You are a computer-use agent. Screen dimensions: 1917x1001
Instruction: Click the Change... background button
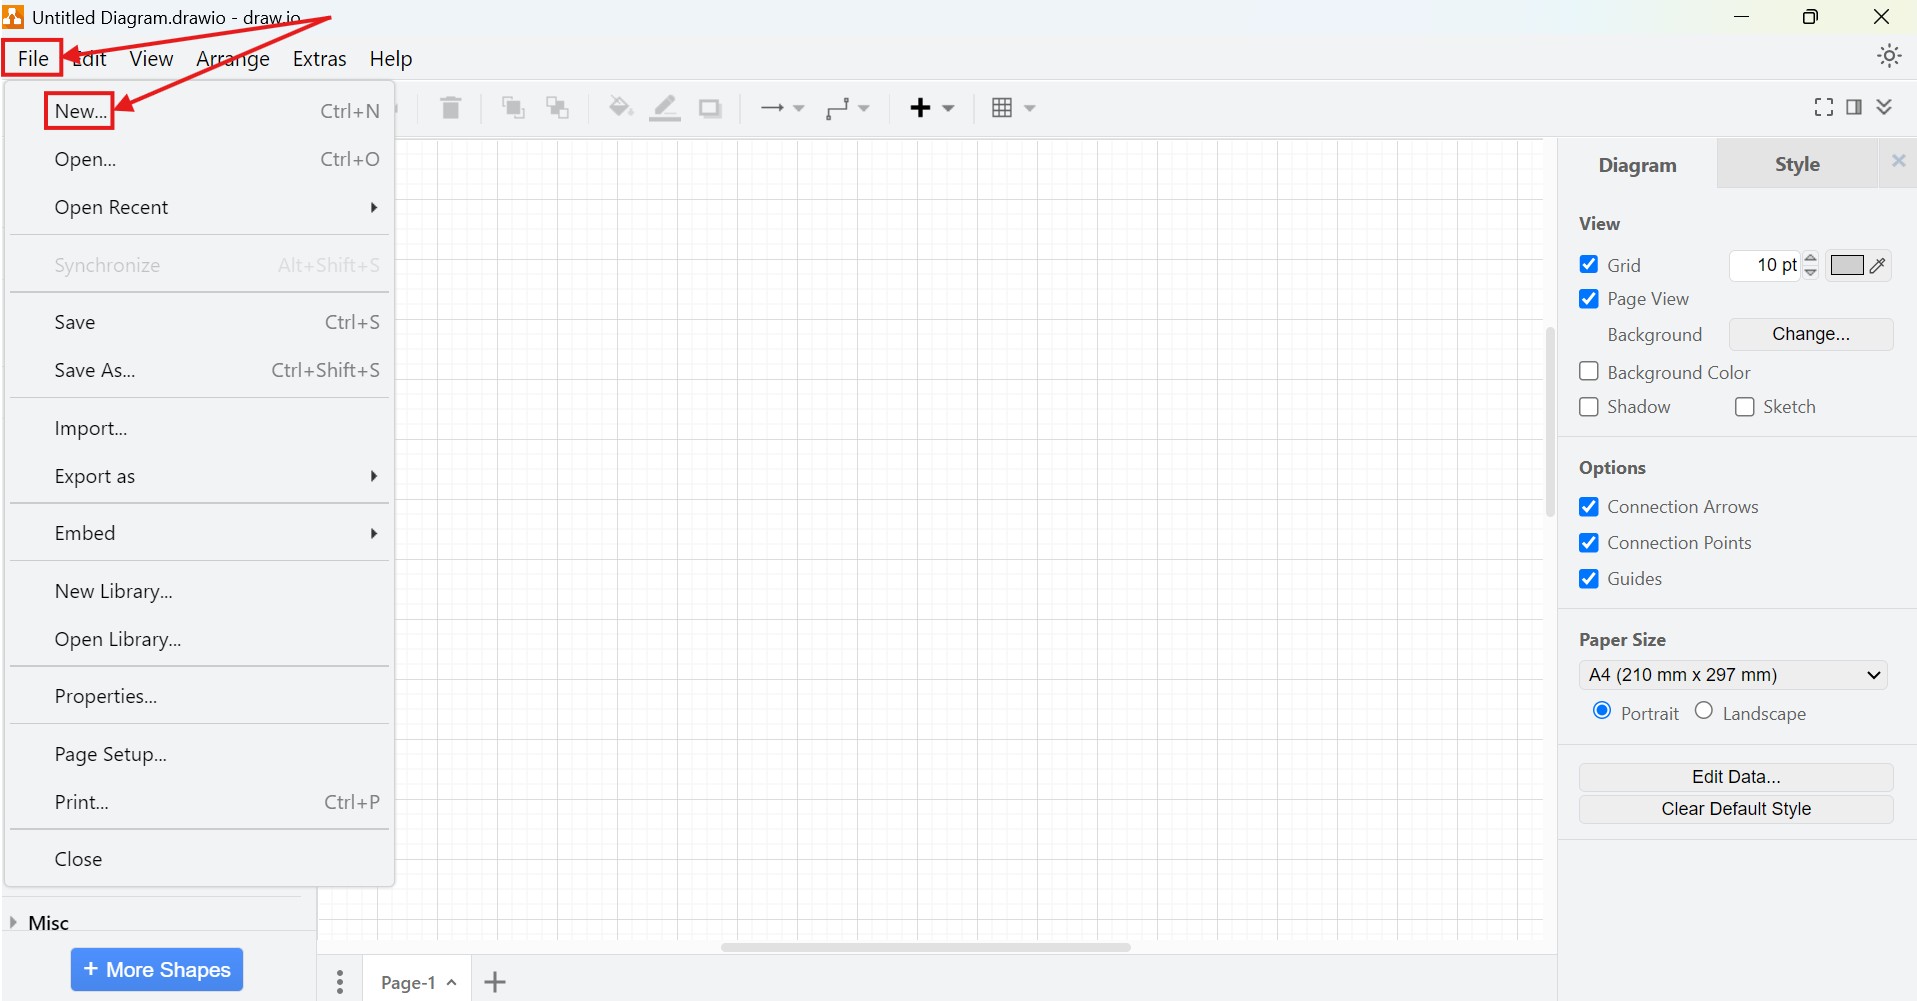point(1811,334)
